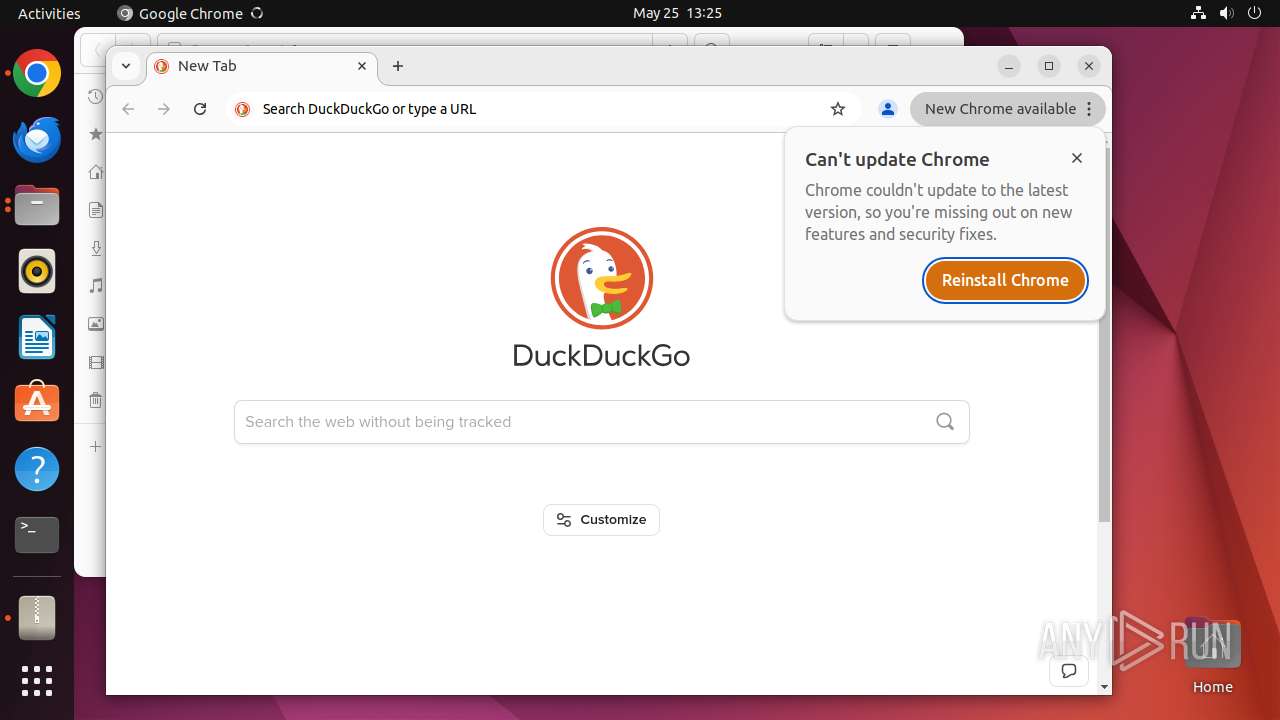1280x720 pixels.
Task: Click Reinstall Chrome button
Action: click(x=1005, y=280)
